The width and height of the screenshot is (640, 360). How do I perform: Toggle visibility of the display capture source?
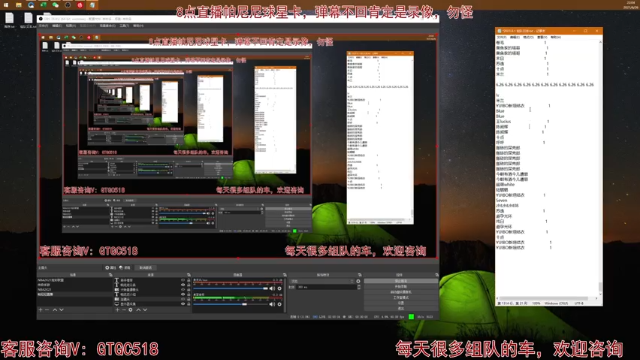click(x=183, y=304)
